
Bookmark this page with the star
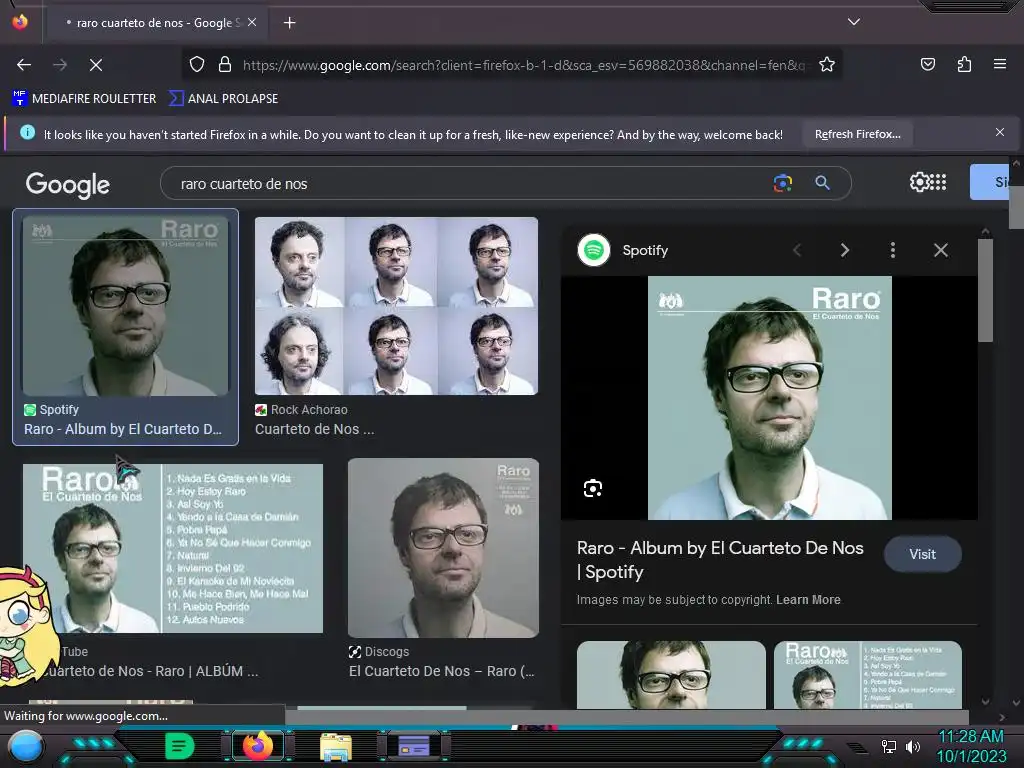pyautogui.click(x=827, y=65)
